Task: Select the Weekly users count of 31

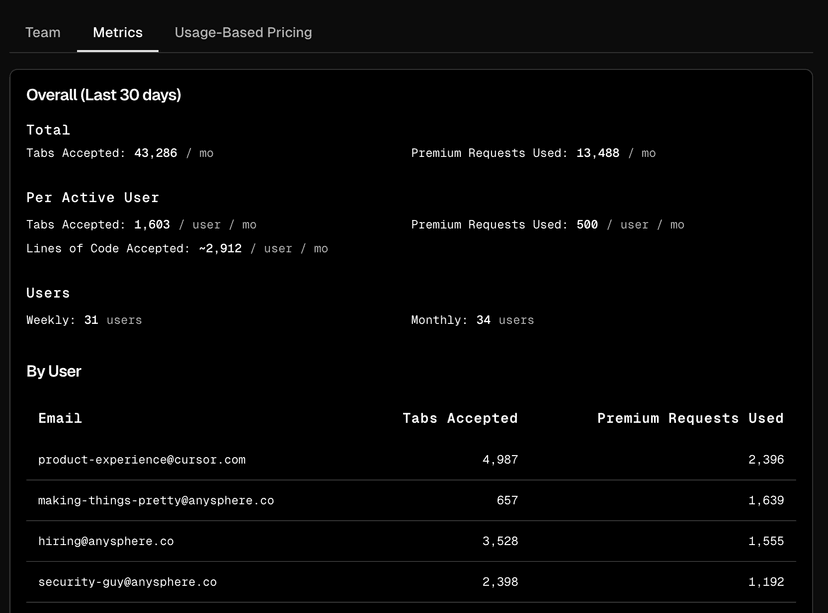Action: (x=91, y=320)
